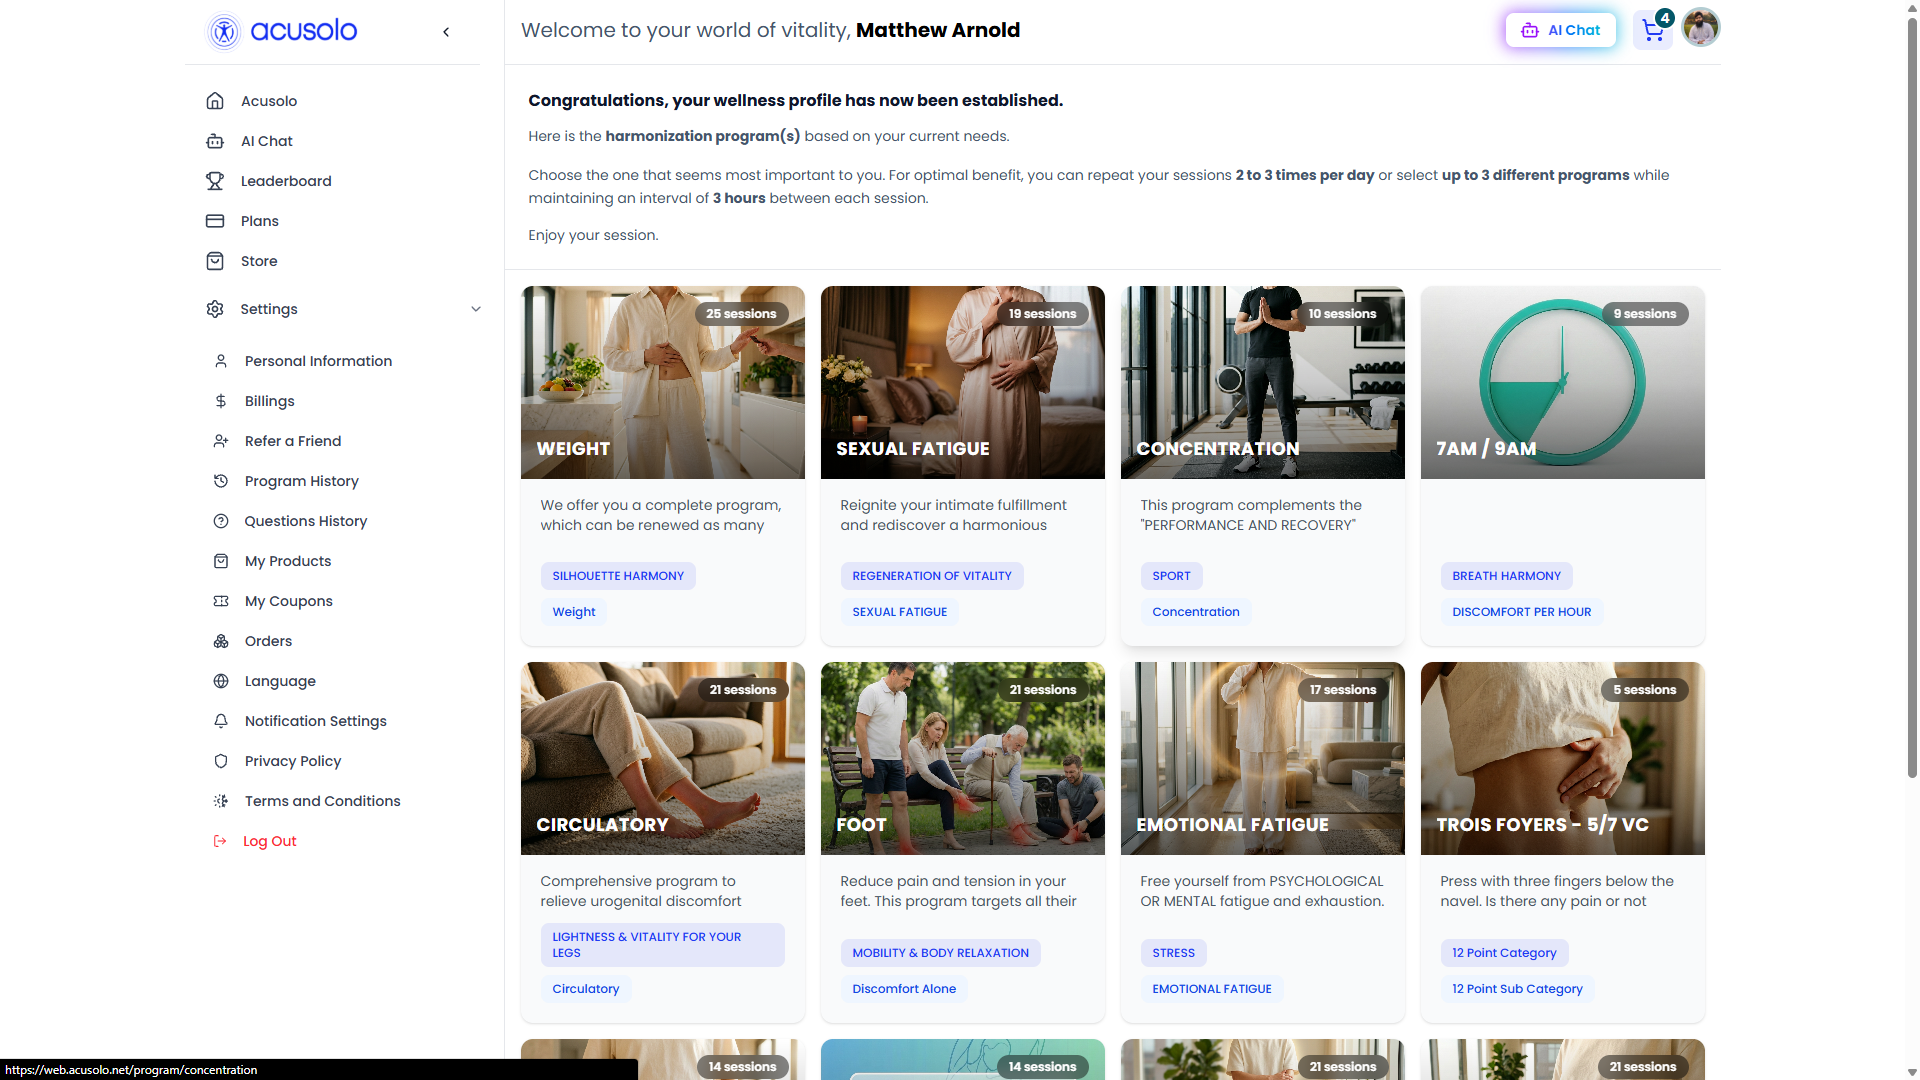1920x1080 pixels.
Task: Open Program History menu item
Action: (x=302, y=481)
